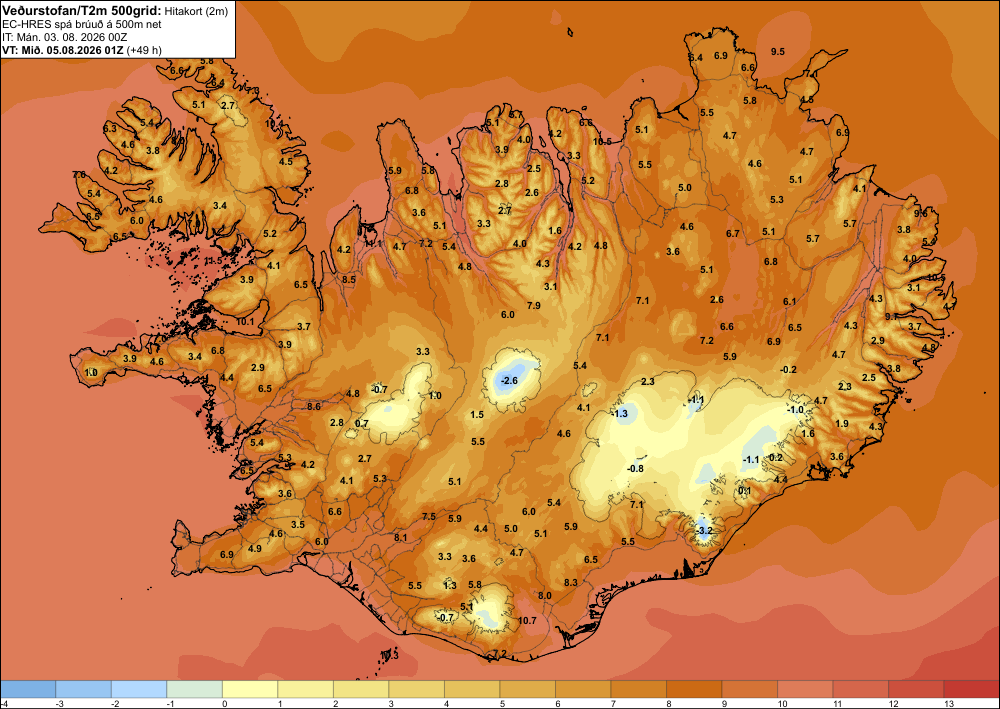Click the legend color band between 6 and 7
The image size is (1000, 709).
[x=583, y=689]
